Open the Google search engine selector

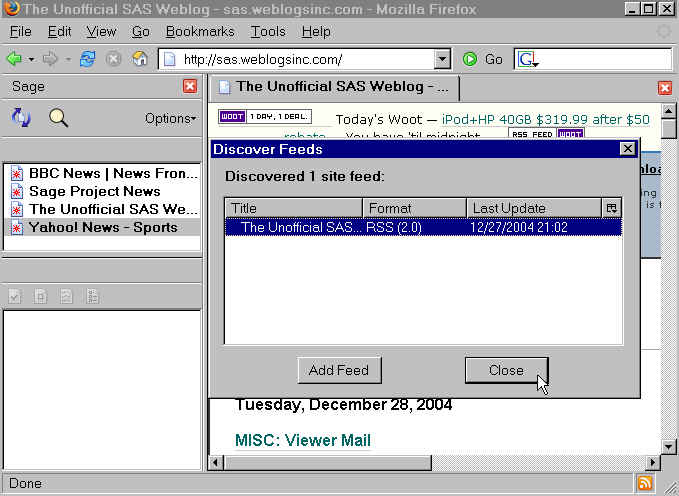tap(527, 60)
